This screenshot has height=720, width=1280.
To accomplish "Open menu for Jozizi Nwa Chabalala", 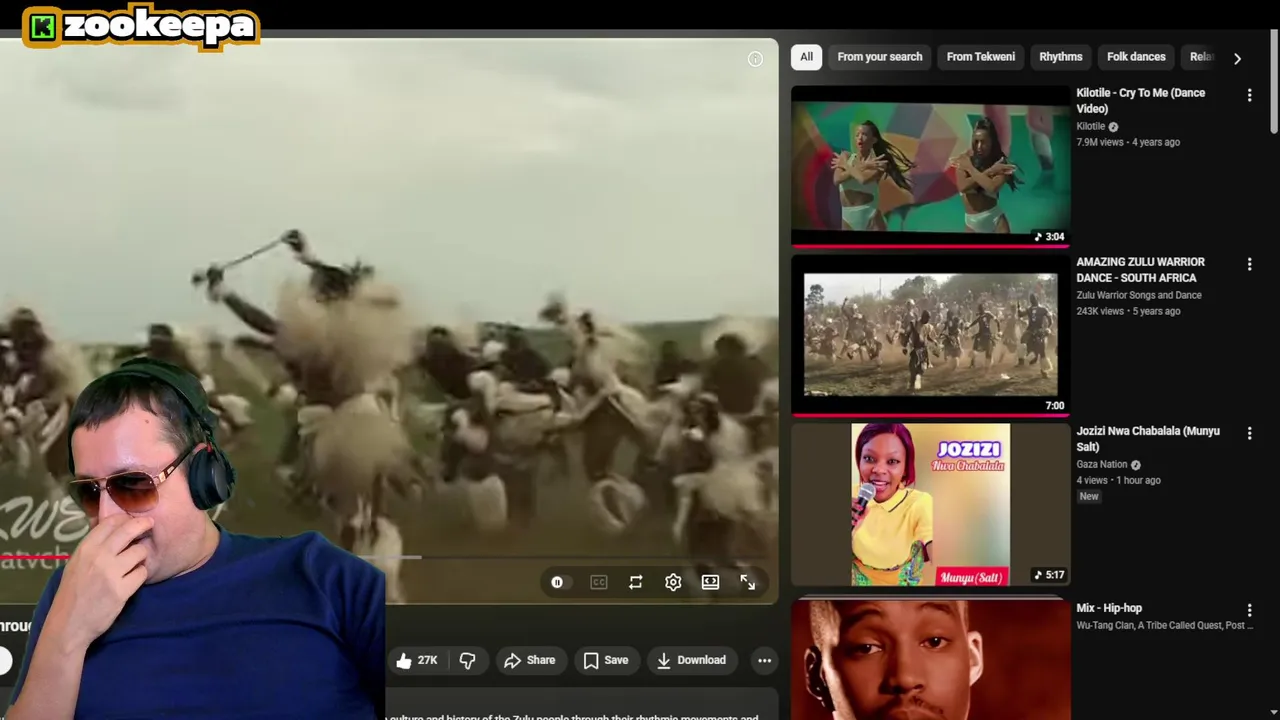I will coord(1249,433).
